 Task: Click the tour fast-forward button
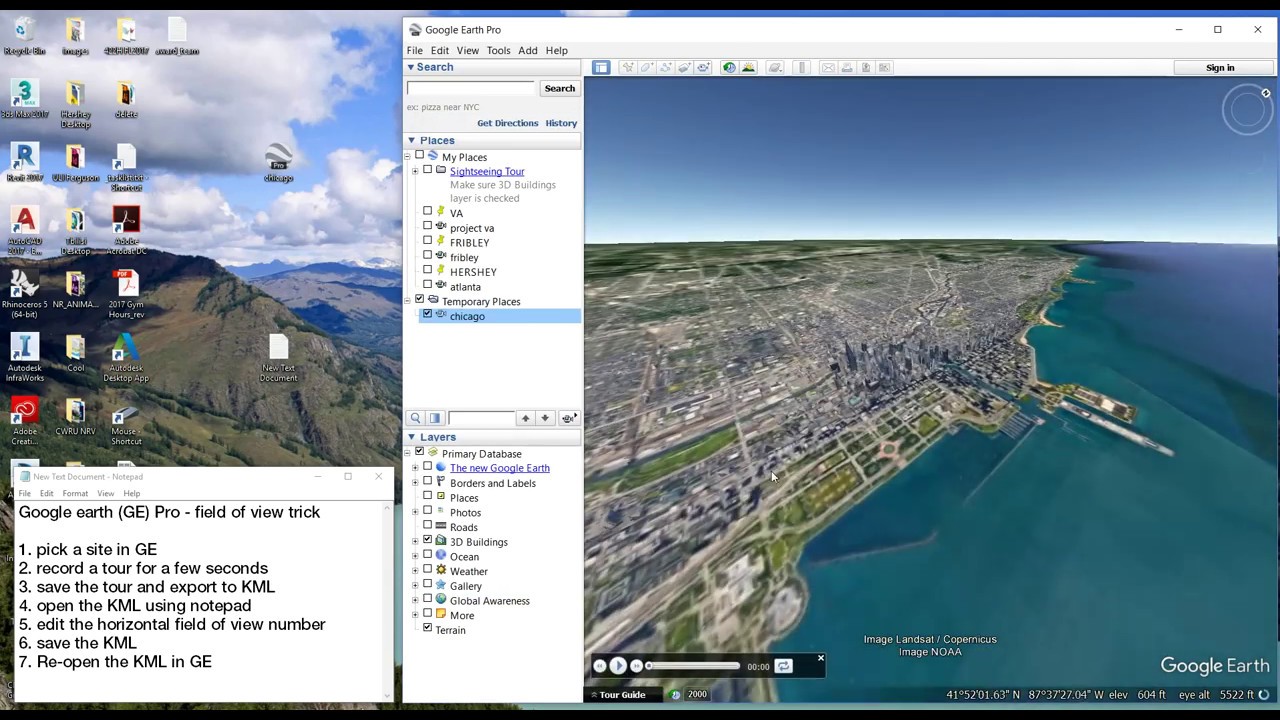click(636, 666)
